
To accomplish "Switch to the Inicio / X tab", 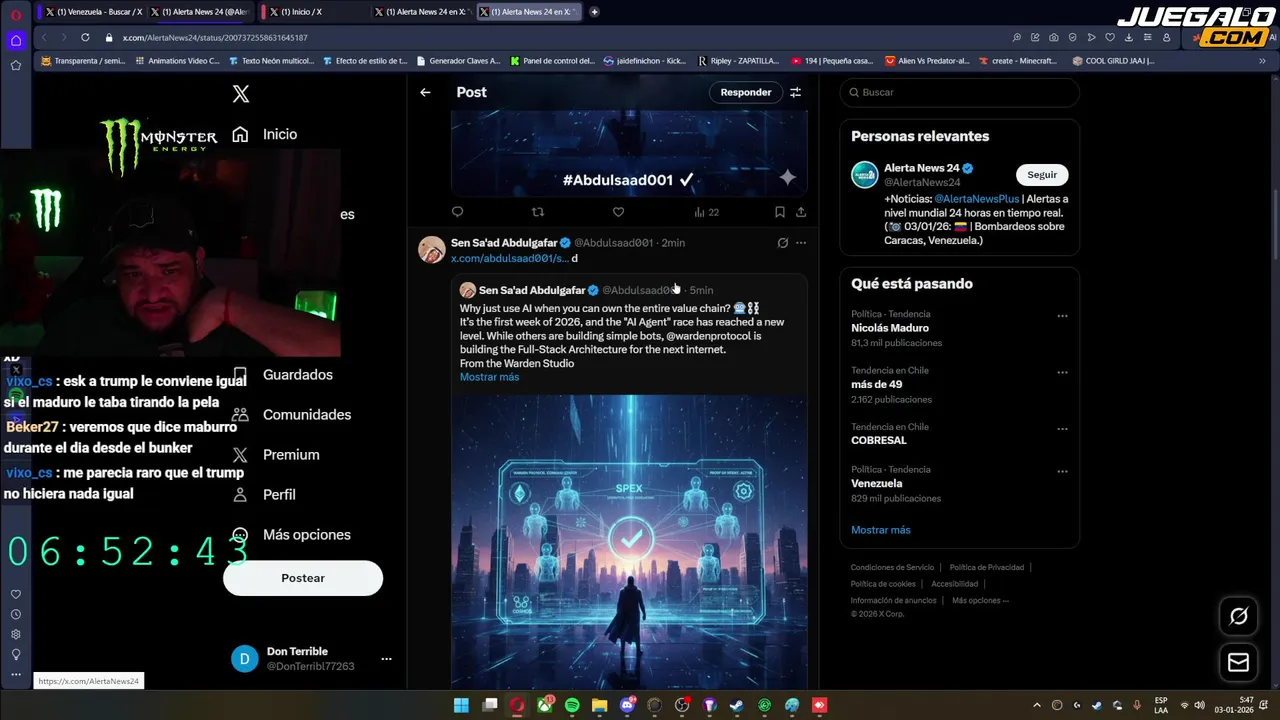I will click(308, 12).
